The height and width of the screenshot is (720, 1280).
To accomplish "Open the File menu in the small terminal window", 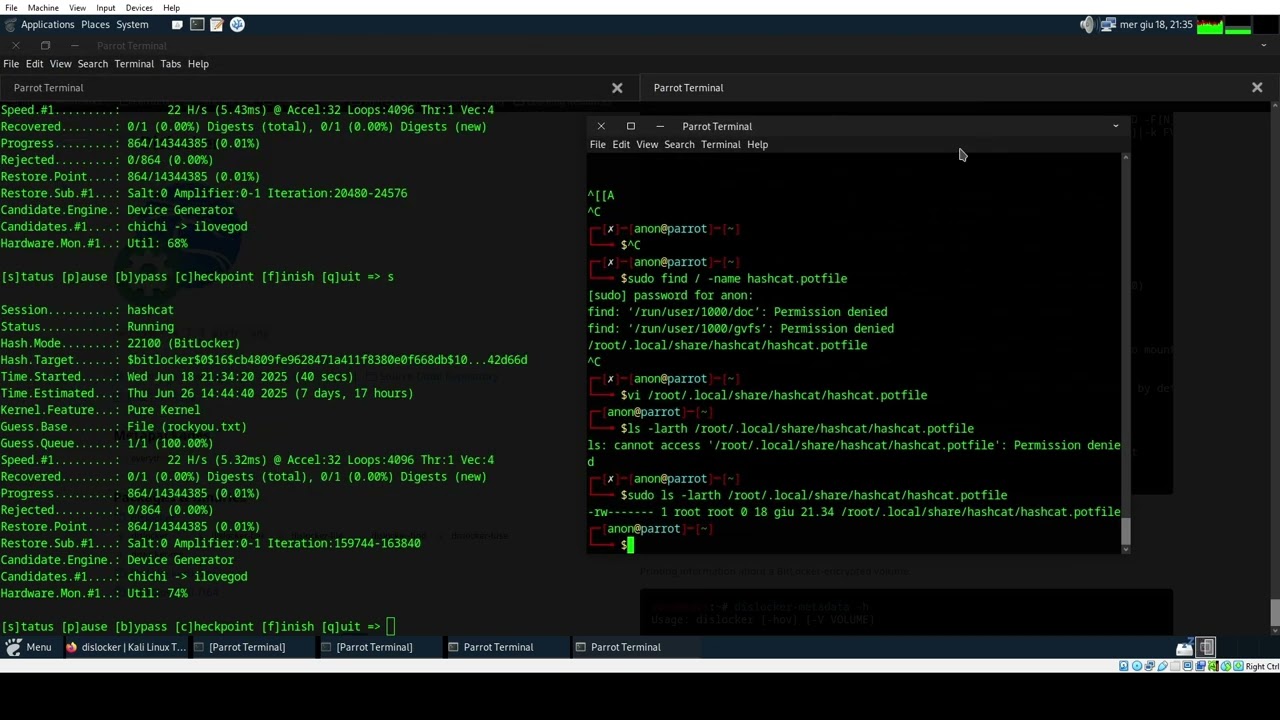I will 597,145.
